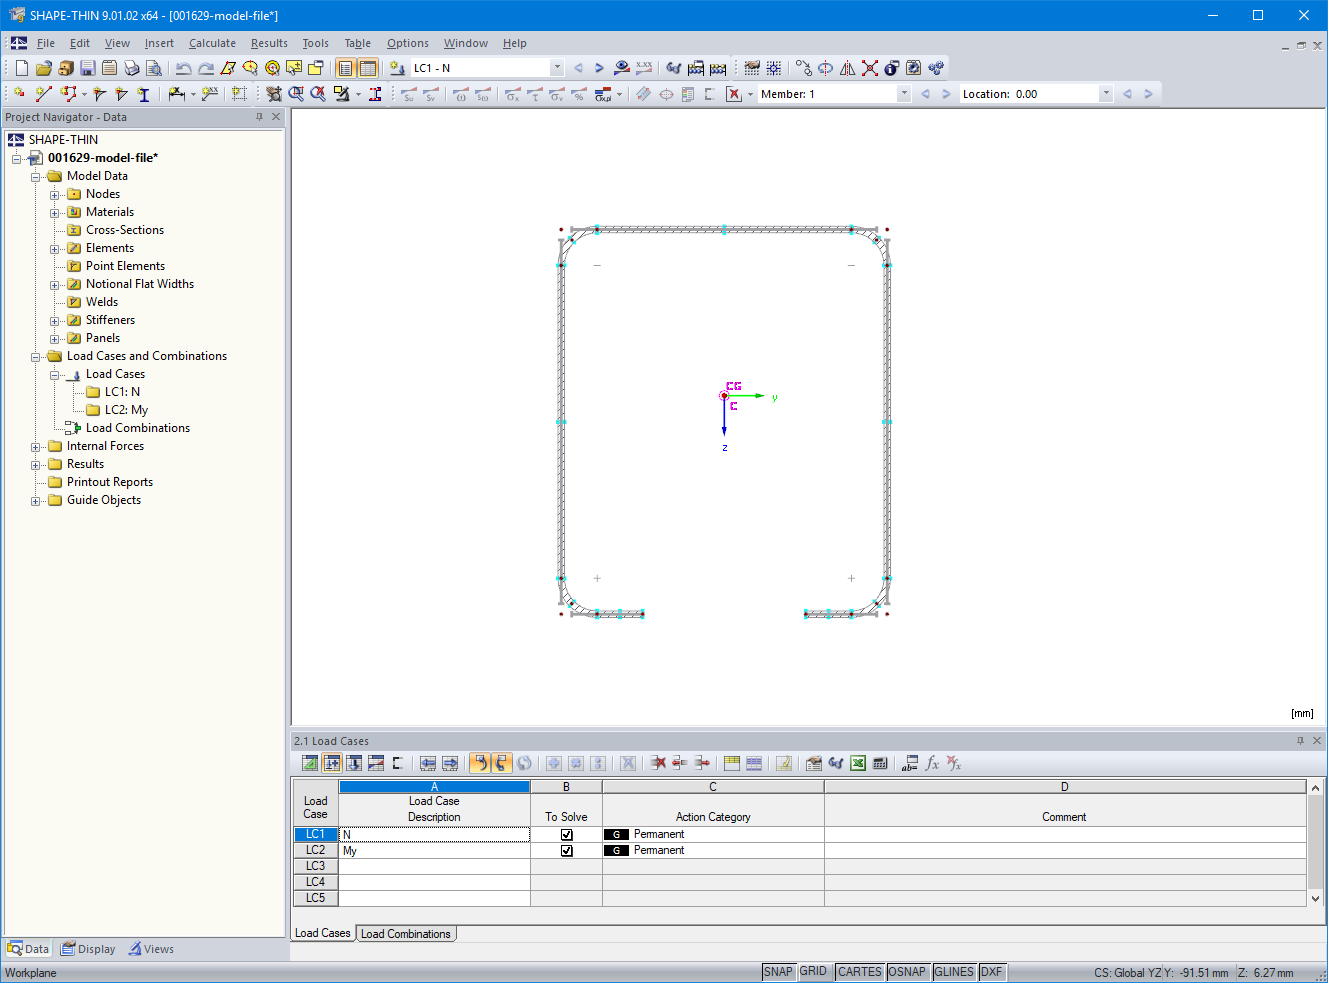Toggle To Solve checkbox for LC1

point(566,835)
